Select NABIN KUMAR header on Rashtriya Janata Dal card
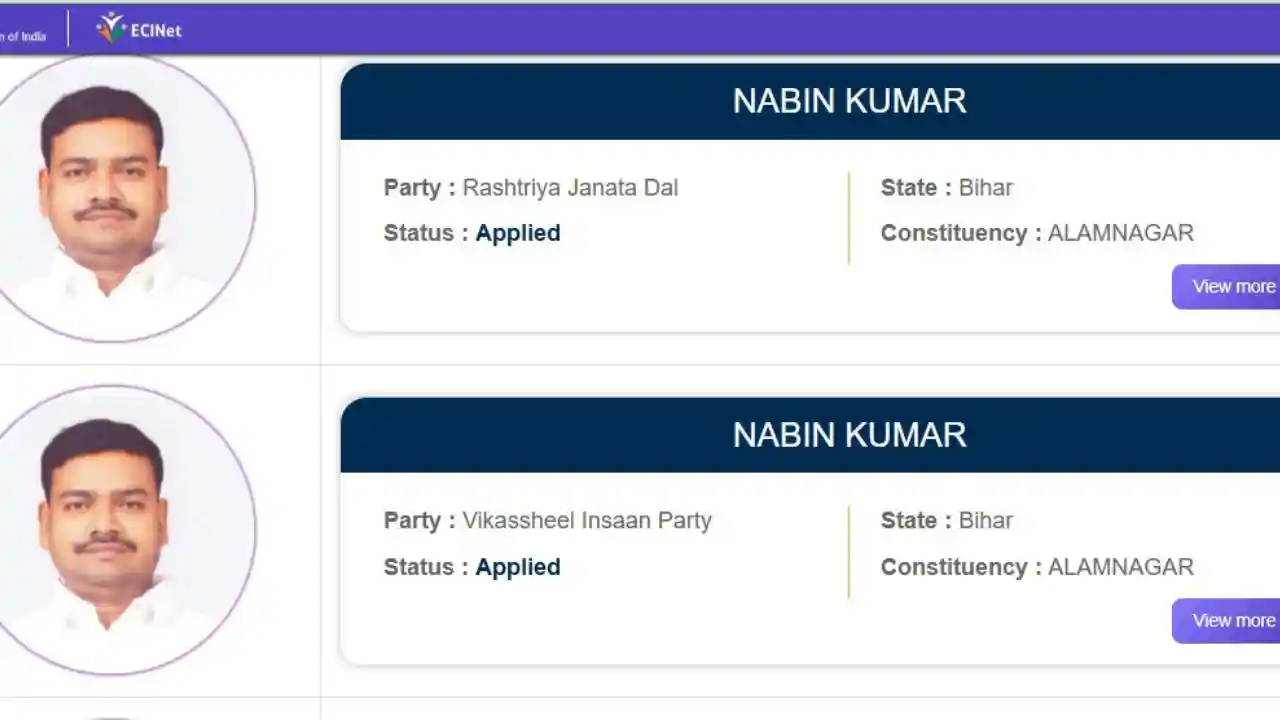Viewport: 1280px width, 720px height. pos(849,101)
